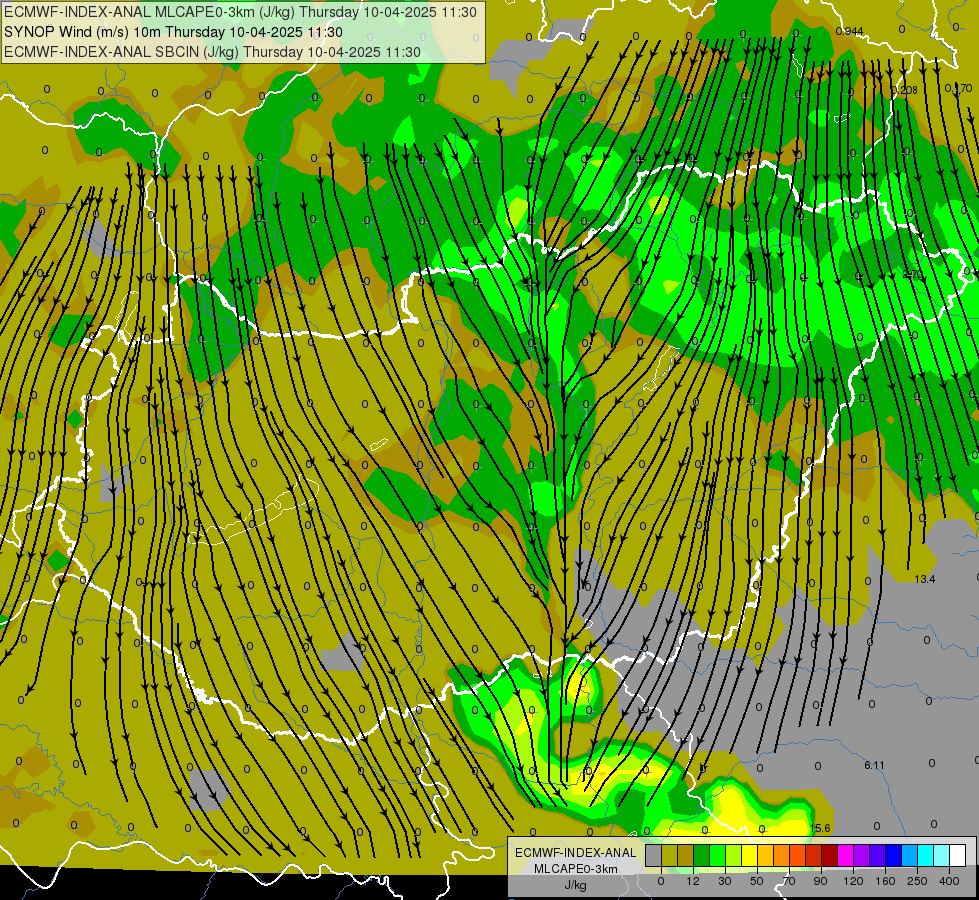
Task: Select the orange-red legend swatch after tick 70
Action: coord(798,855)
